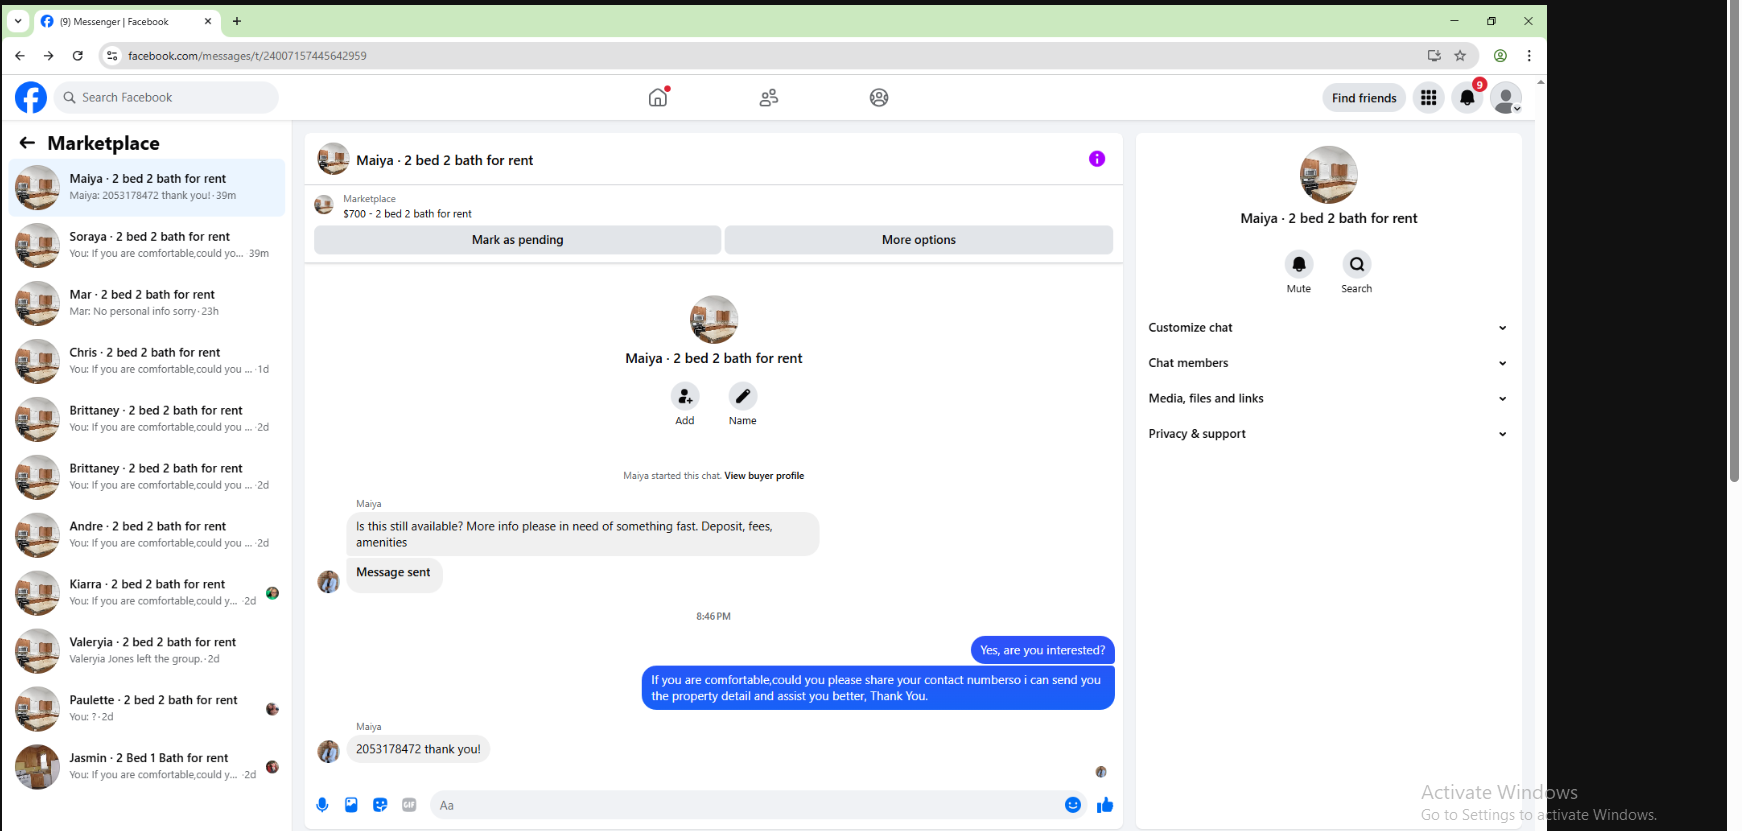Expand Chat members section

click(1328, 363)
